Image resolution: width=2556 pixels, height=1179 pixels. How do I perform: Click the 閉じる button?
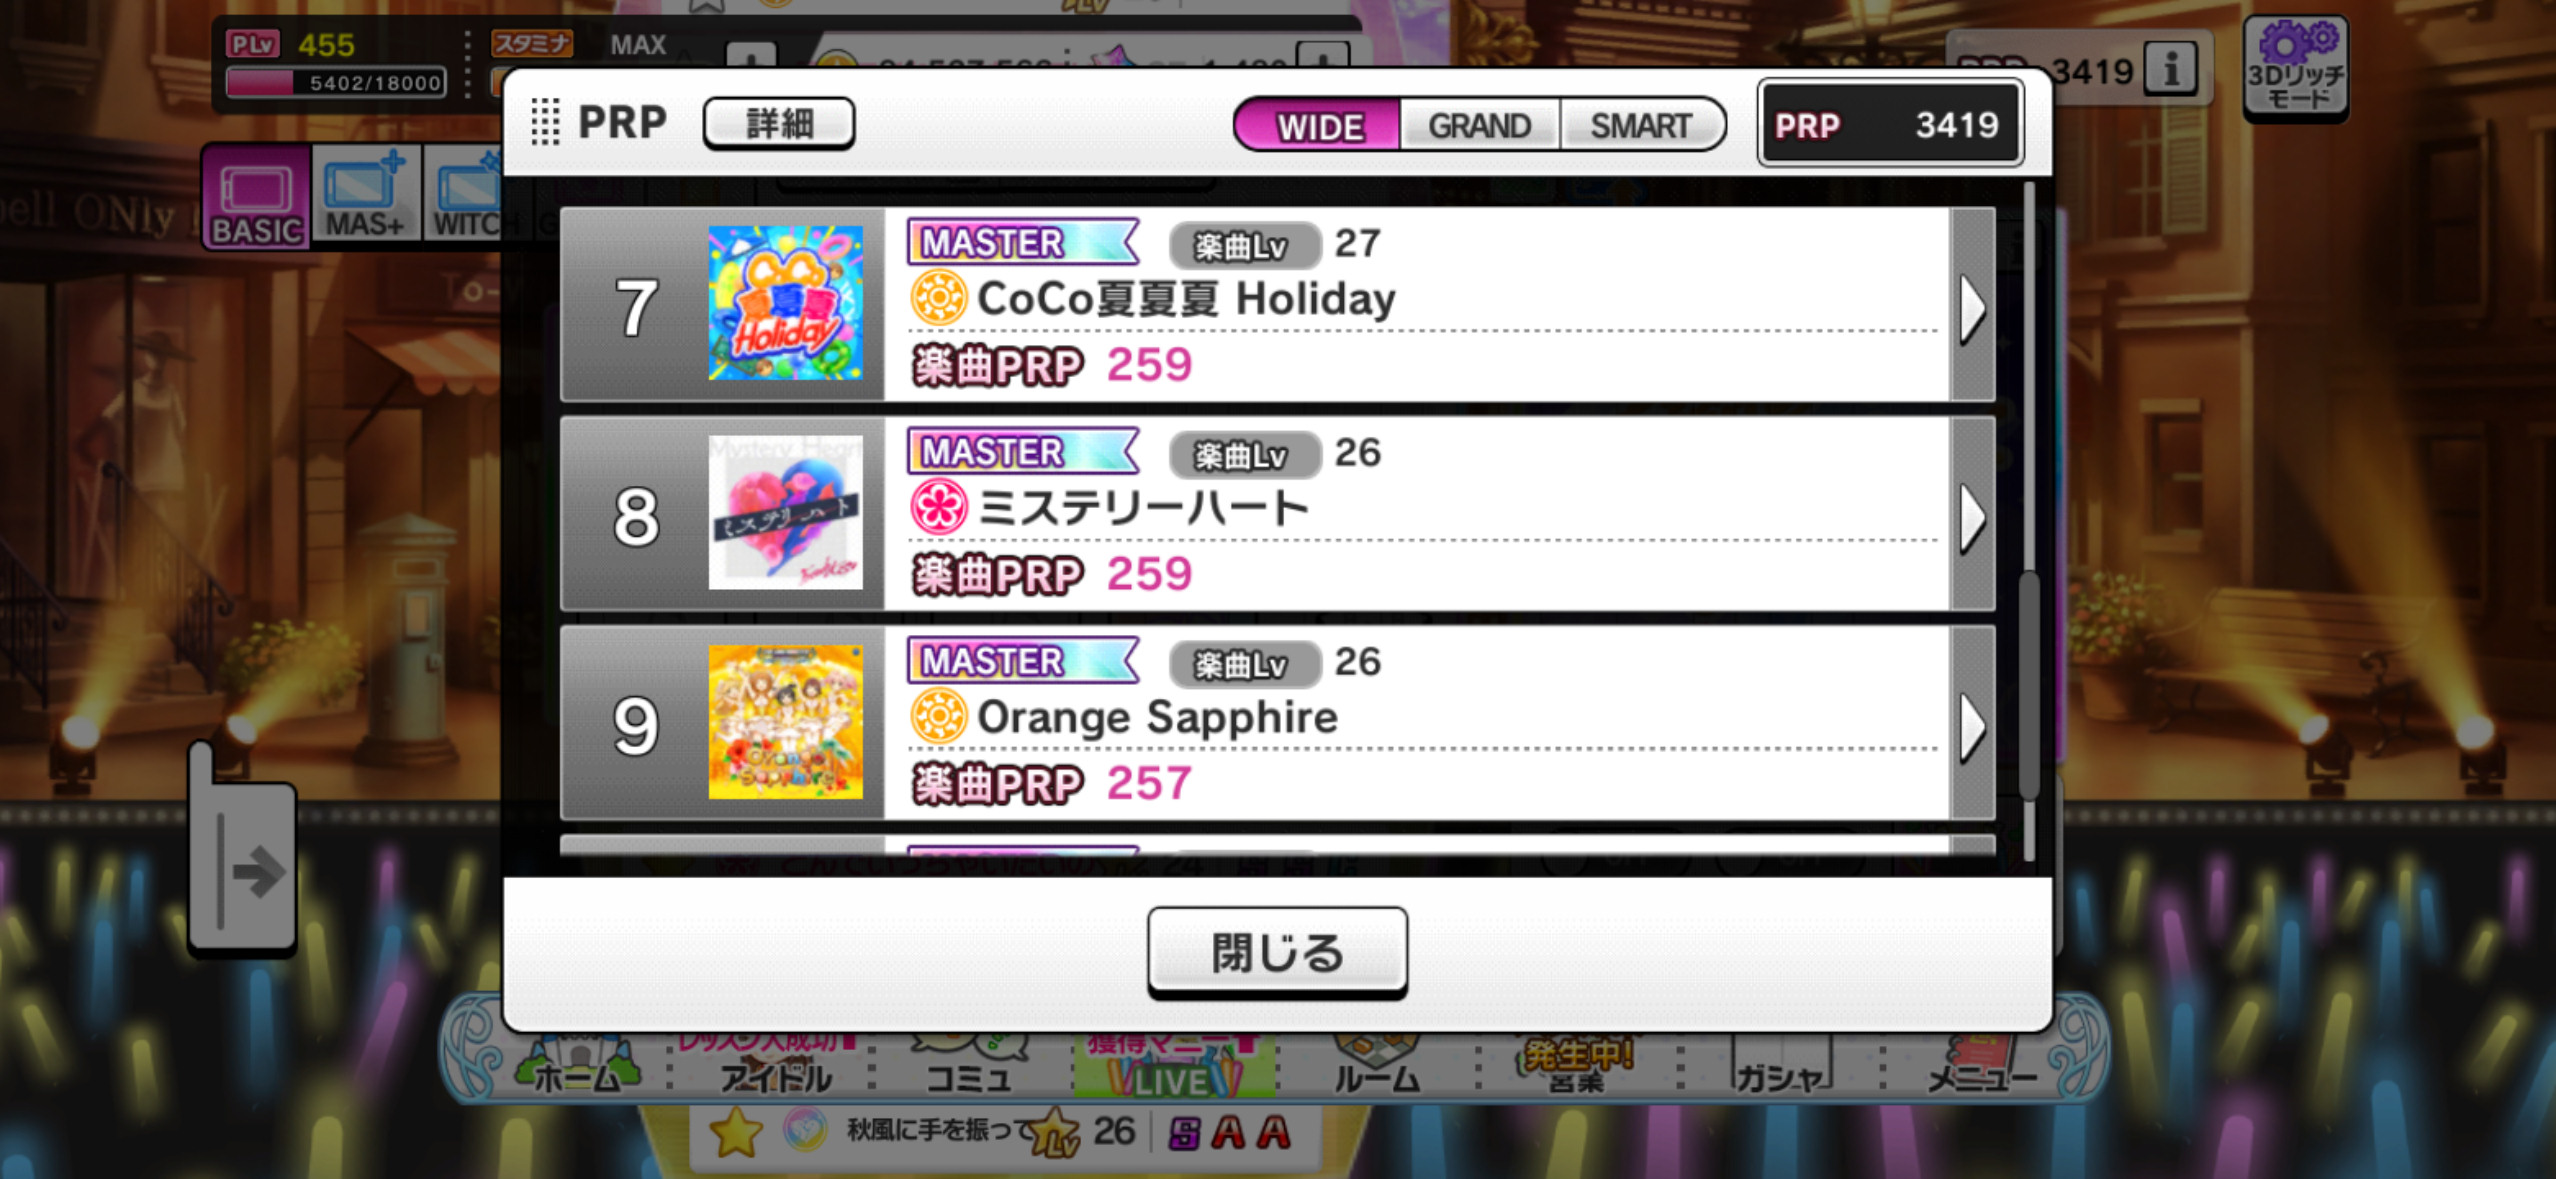[1277, 952]
